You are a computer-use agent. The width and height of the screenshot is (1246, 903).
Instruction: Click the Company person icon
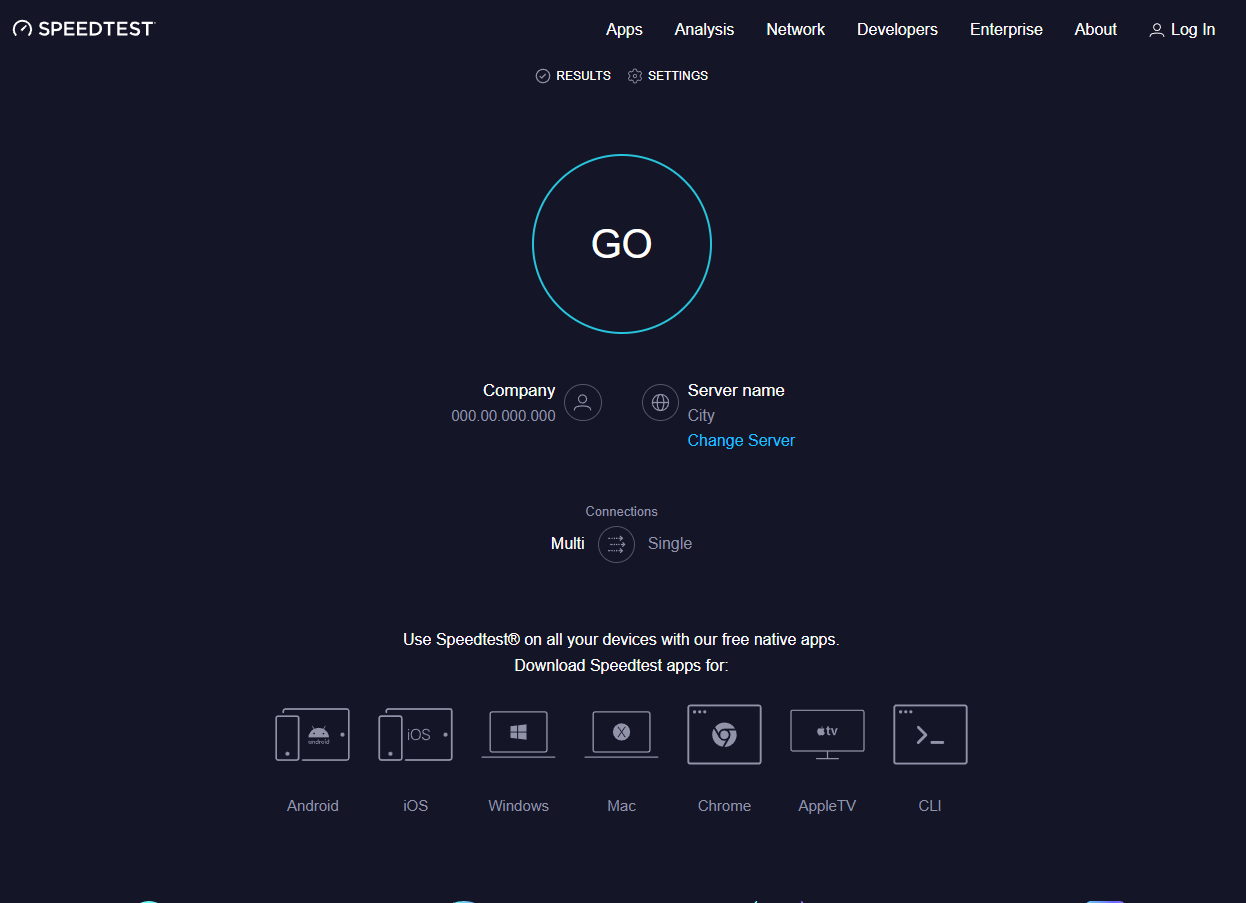coord(583,403)
